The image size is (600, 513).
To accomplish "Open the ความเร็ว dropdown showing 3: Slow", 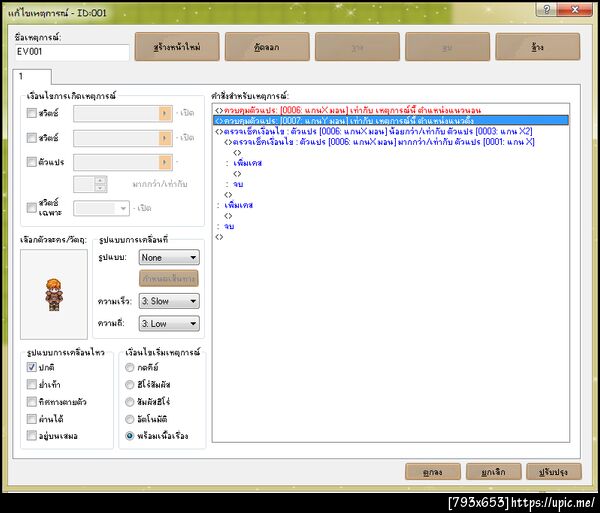I will [169, 301].
